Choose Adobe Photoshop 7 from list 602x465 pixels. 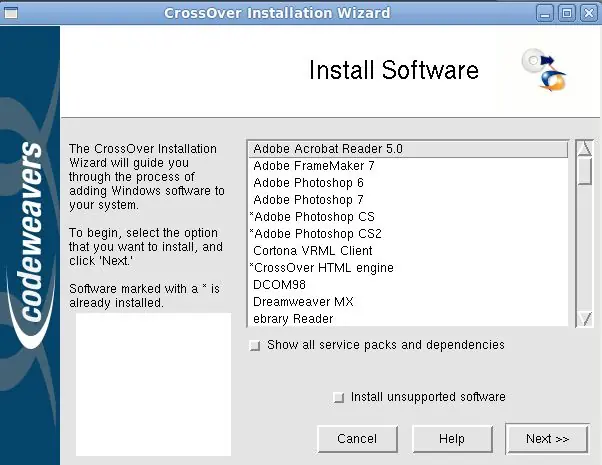(408, 200)
